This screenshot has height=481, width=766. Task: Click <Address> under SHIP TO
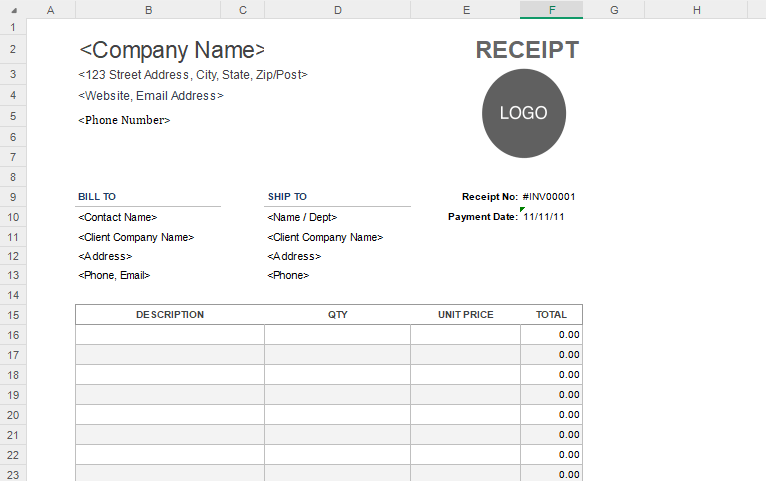pyautogui.click(x=294, y=256)
